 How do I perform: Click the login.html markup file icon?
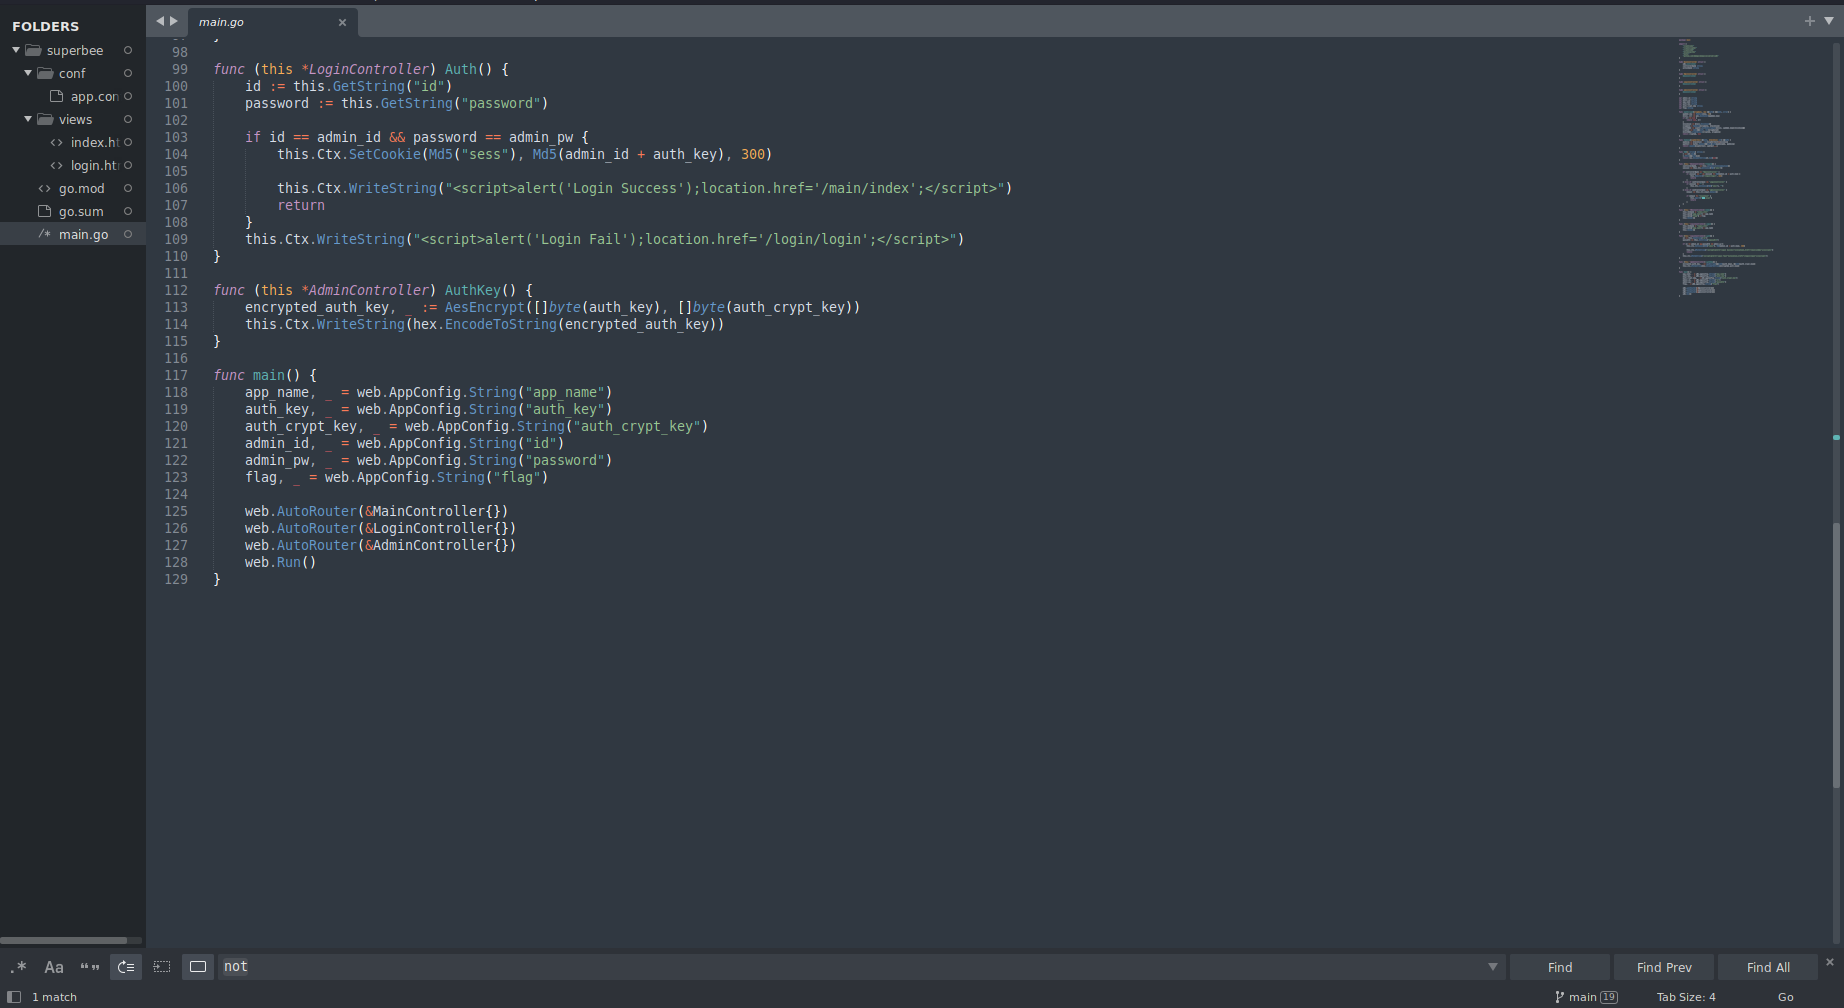[57, 165]
